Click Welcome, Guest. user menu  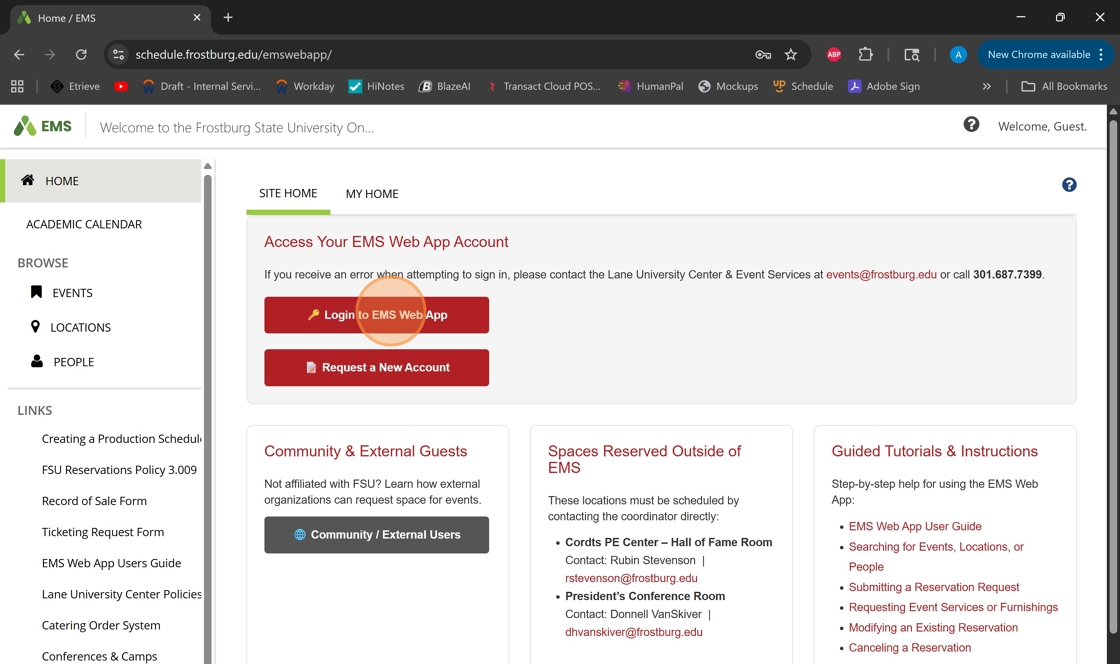tap(1042, 126)
